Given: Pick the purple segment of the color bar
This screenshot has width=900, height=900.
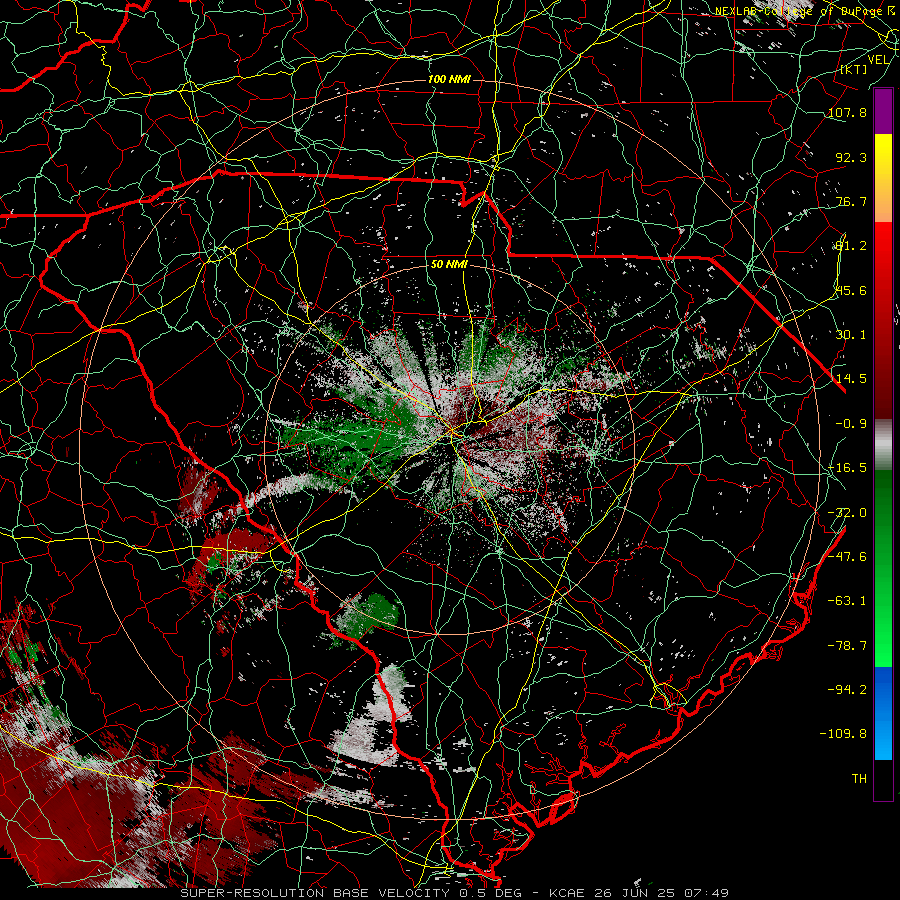Looking at the screenshot, I should click(883, 112).
